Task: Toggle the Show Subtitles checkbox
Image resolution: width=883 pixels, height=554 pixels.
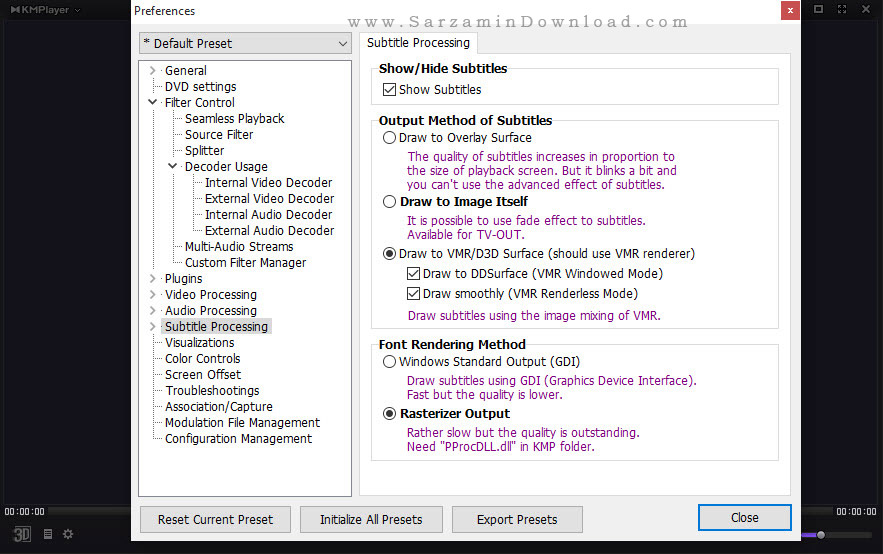Action: pos(389,90)
